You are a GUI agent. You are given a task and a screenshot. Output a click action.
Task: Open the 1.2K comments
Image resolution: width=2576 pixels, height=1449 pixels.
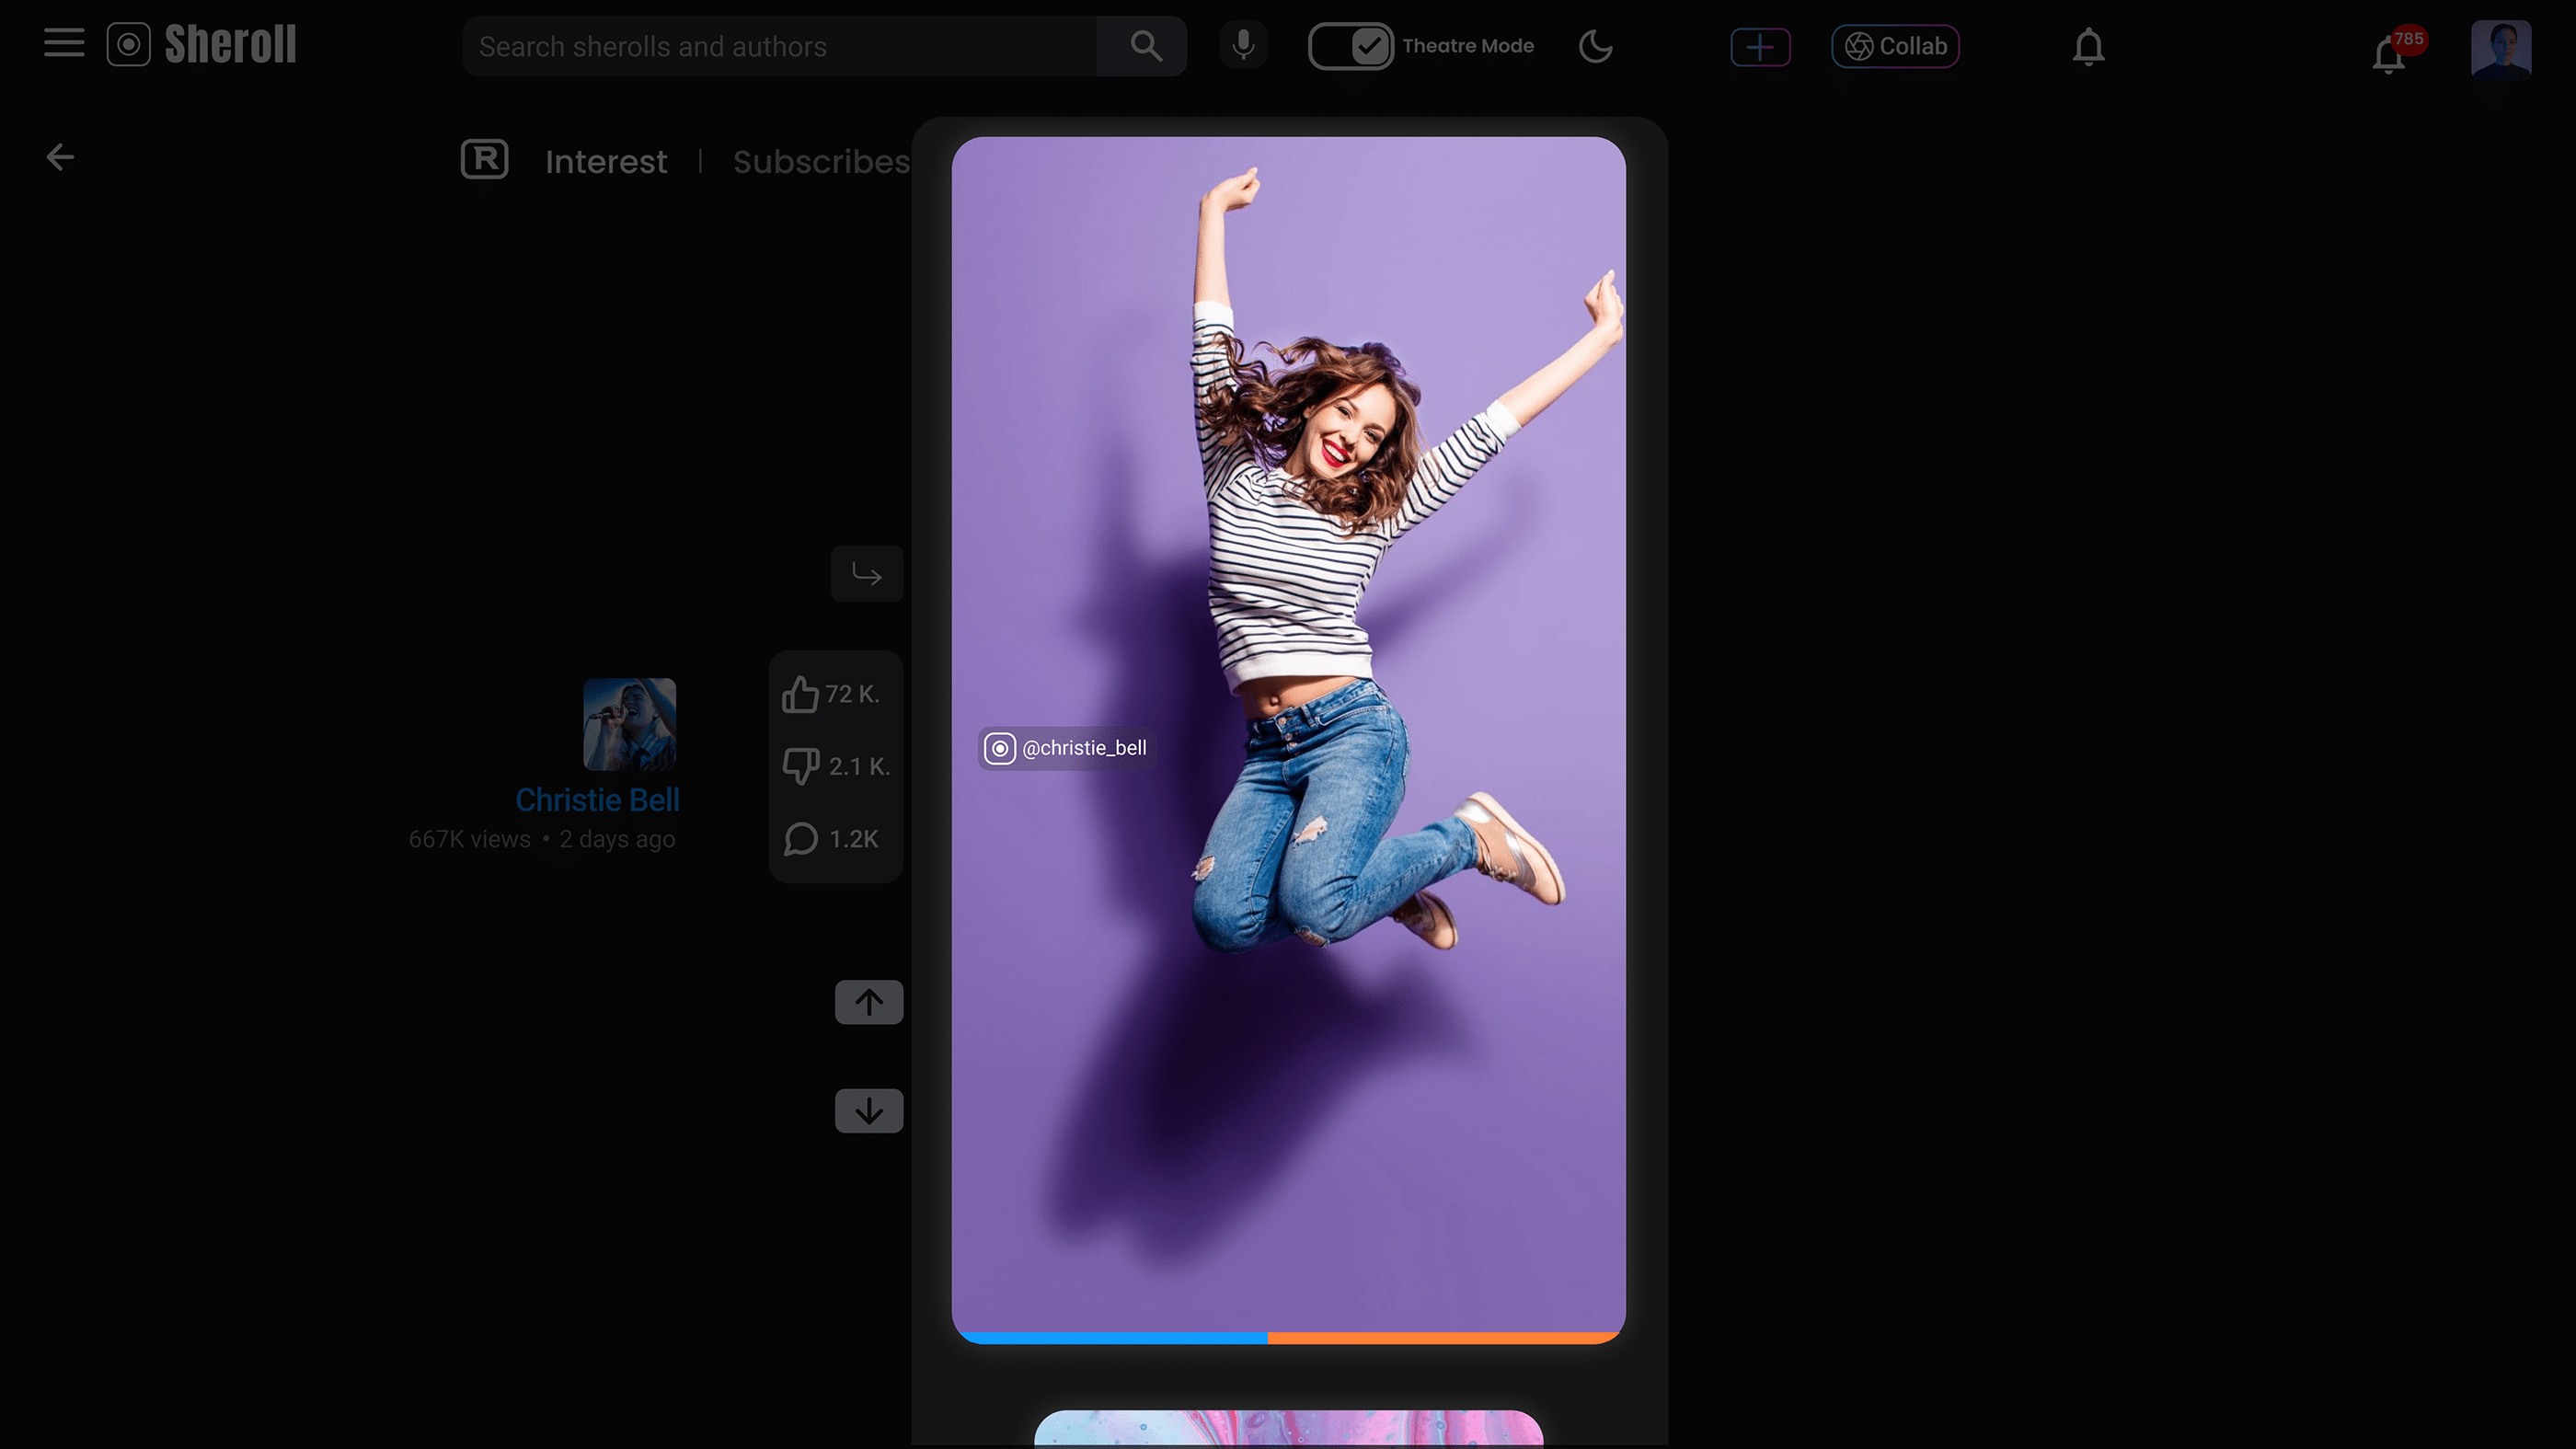[801, 839]
